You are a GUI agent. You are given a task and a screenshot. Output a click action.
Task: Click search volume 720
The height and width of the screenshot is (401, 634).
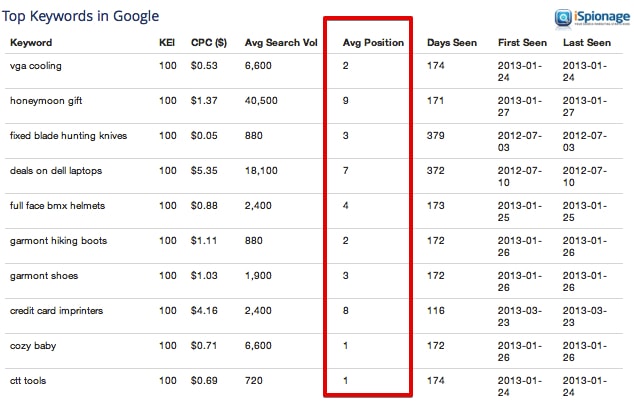point(254,381)
